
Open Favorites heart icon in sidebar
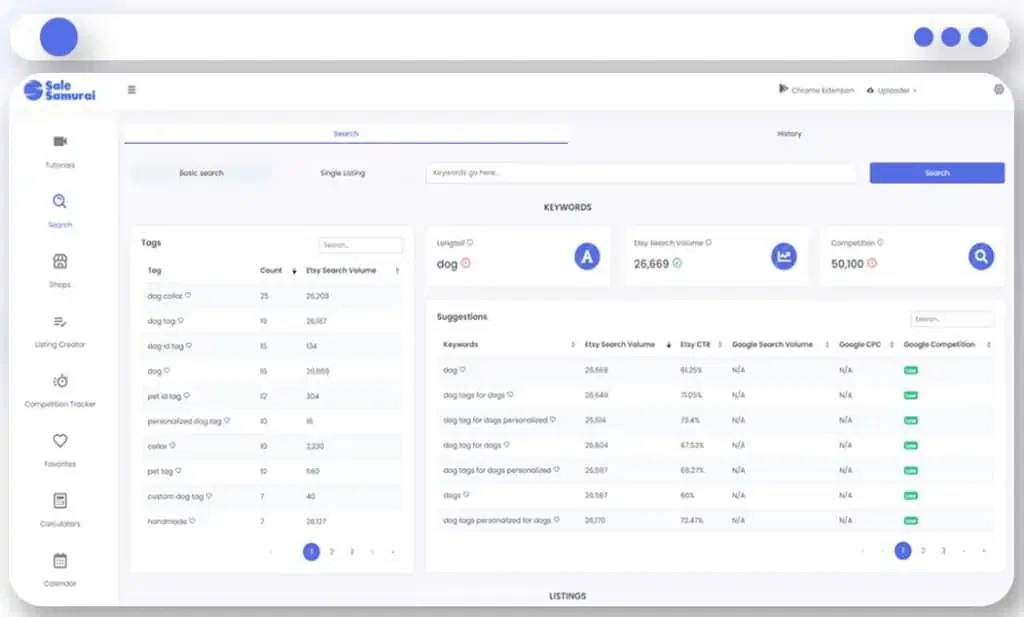tap(60, 441)
